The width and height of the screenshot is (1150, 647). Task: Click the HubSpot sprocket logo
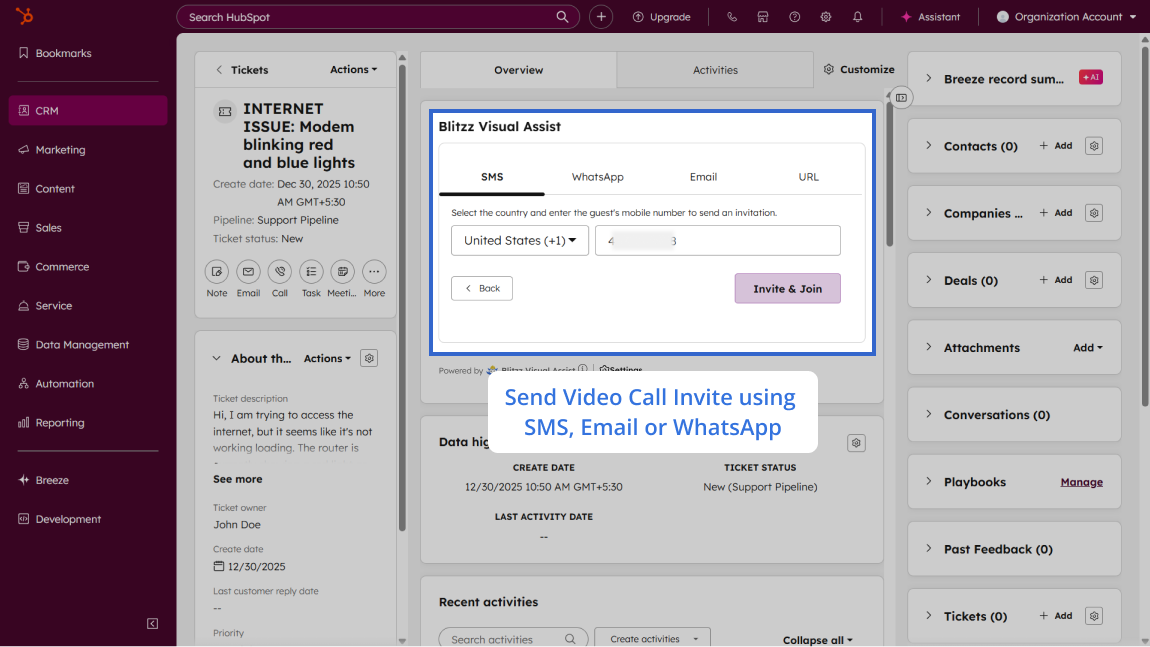coord(24,17)
